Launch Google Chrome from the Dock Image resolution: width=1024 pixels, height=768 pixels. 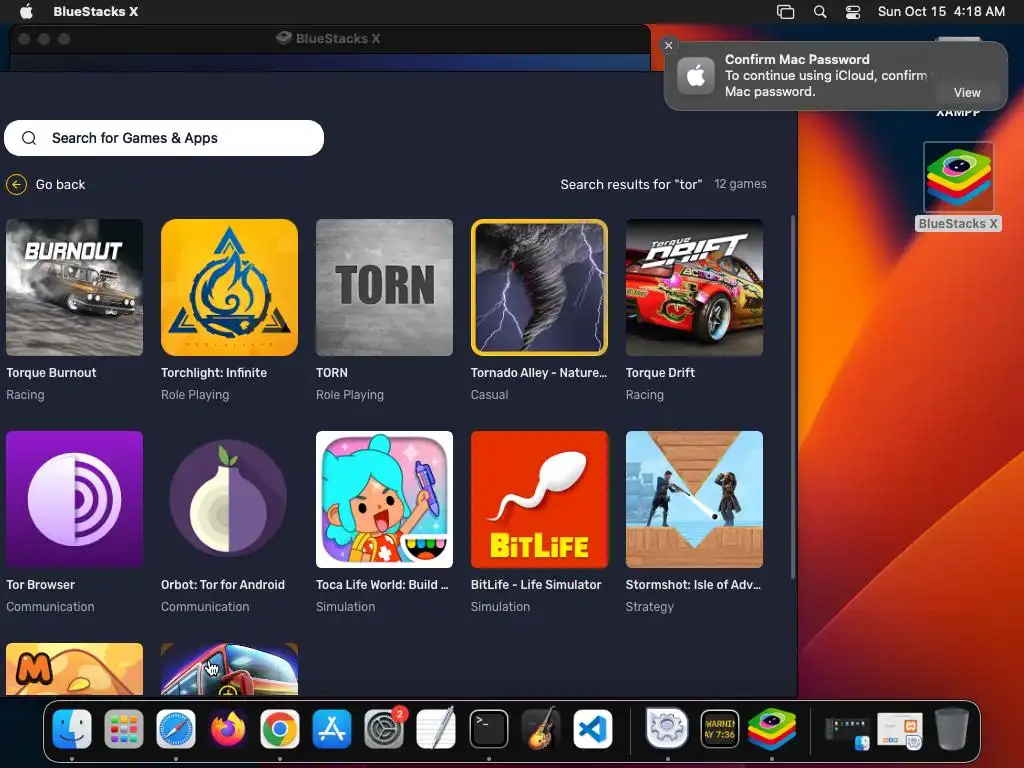click(280, 729)
